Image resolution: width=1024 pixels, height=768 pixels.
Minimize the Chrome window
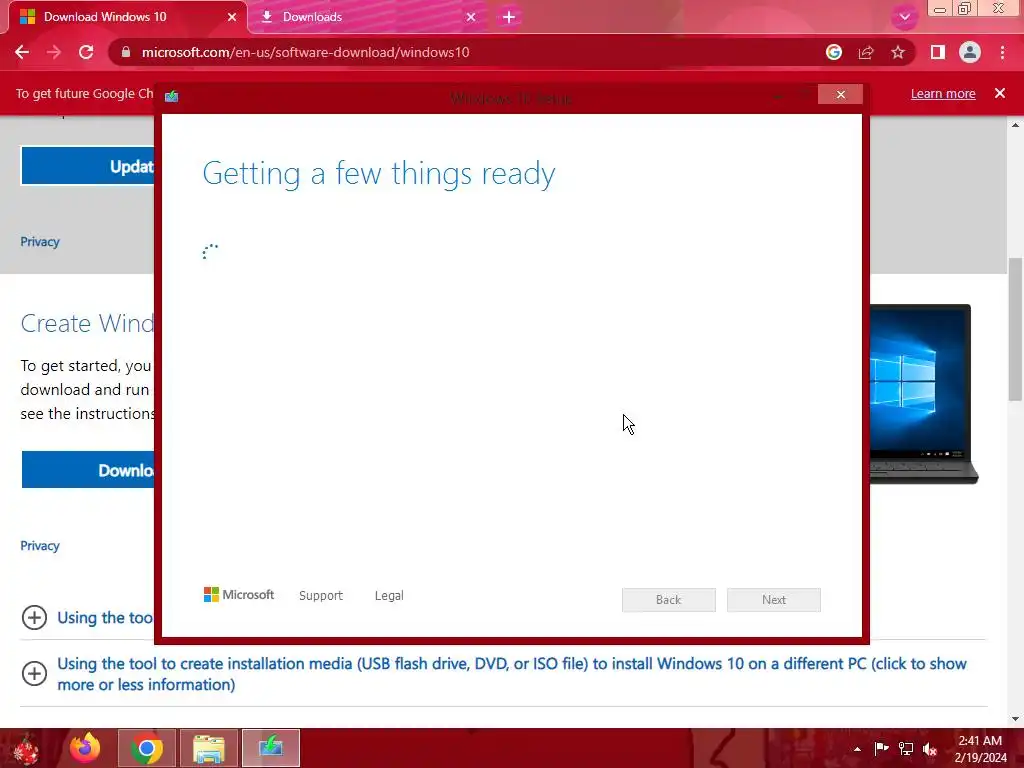940,9
